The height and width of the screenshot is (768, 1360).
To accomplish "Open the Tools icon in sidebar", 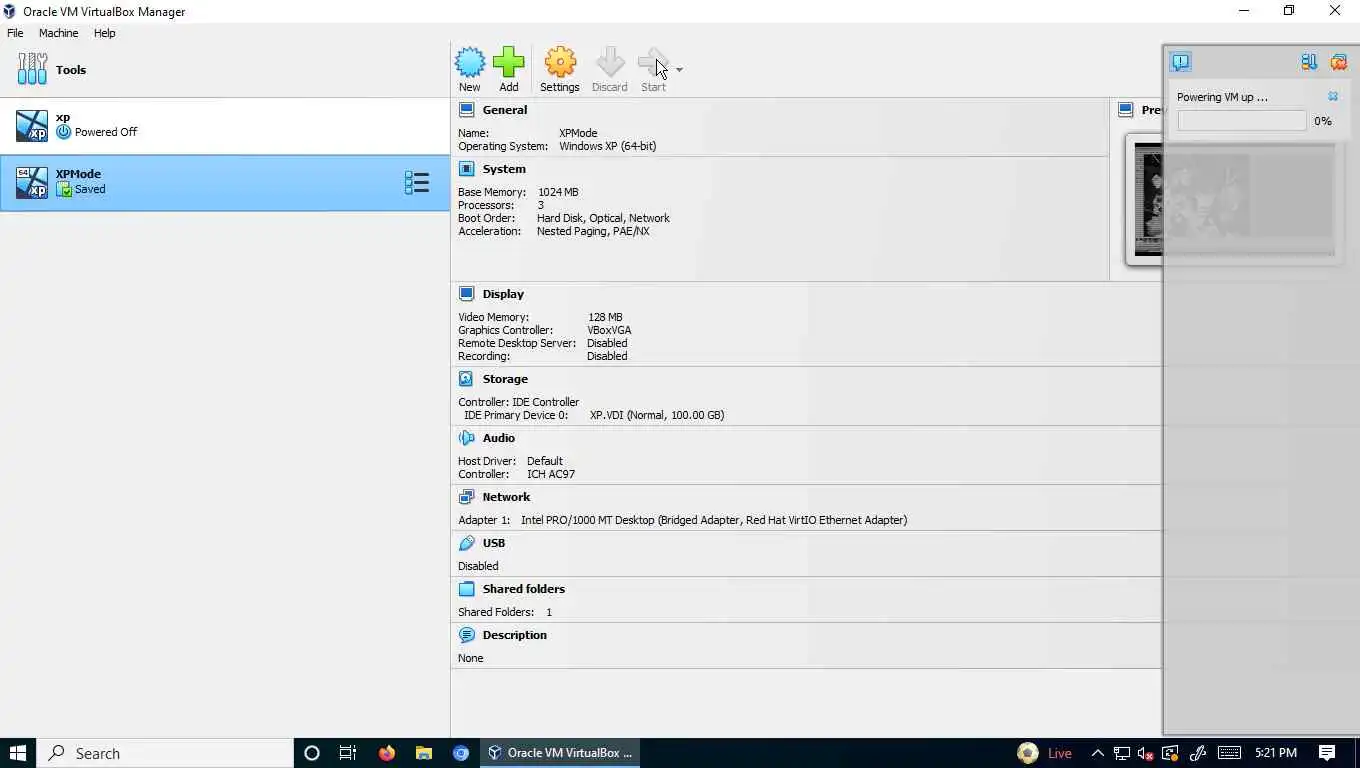I will click(32, 69).
